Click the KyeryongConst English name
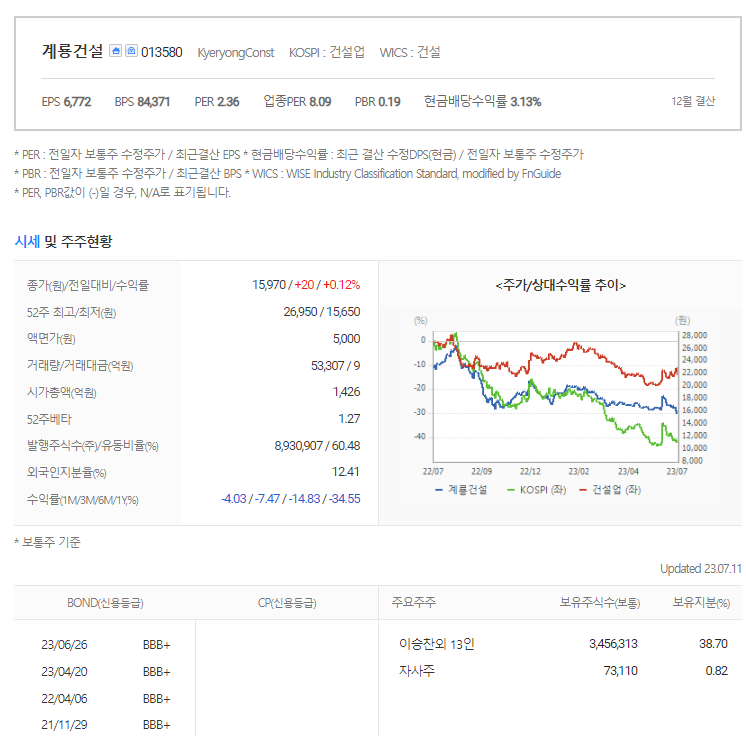Viewport: 746px width, 736px height. [236, 52]
